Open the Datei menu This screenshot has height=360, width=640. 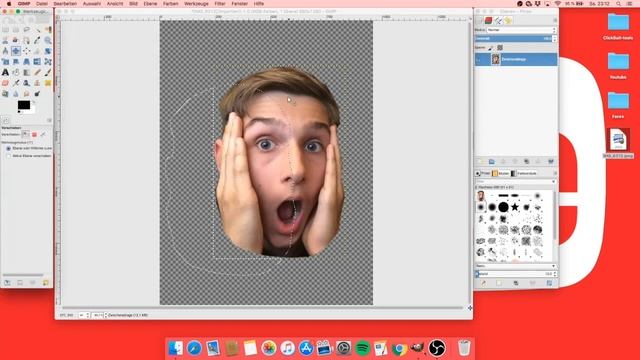(42, 4)
